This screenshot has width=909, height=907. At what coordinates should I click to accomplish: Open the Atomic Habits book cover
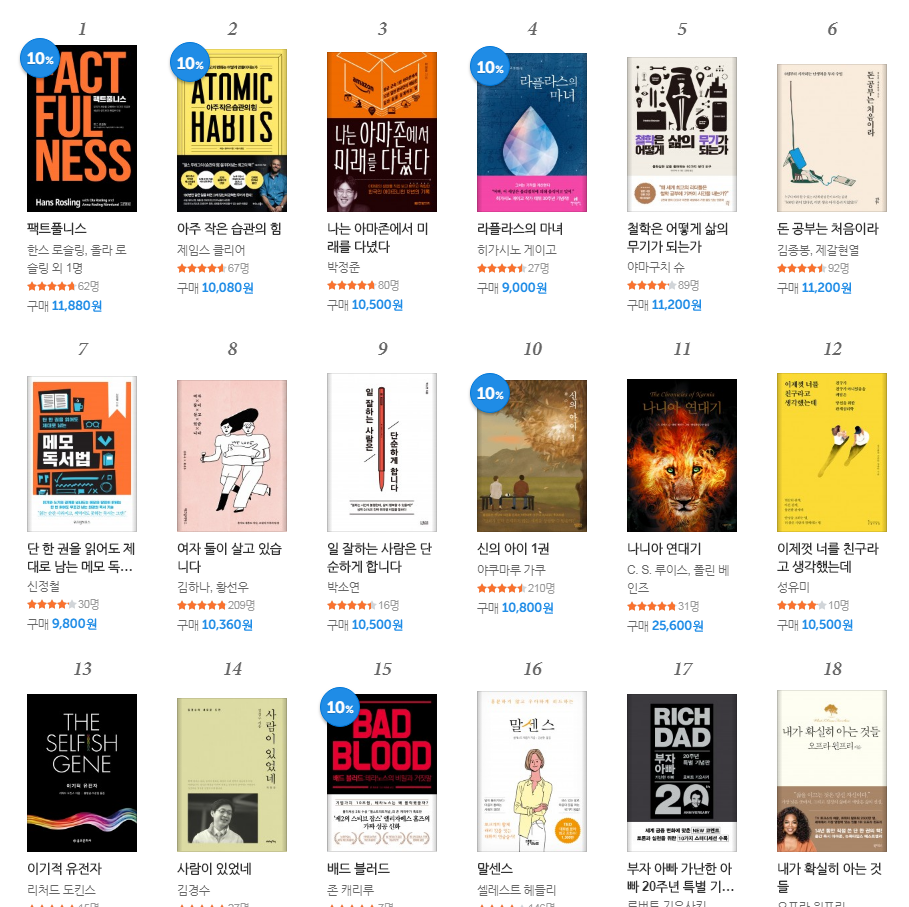pos(232,130)
